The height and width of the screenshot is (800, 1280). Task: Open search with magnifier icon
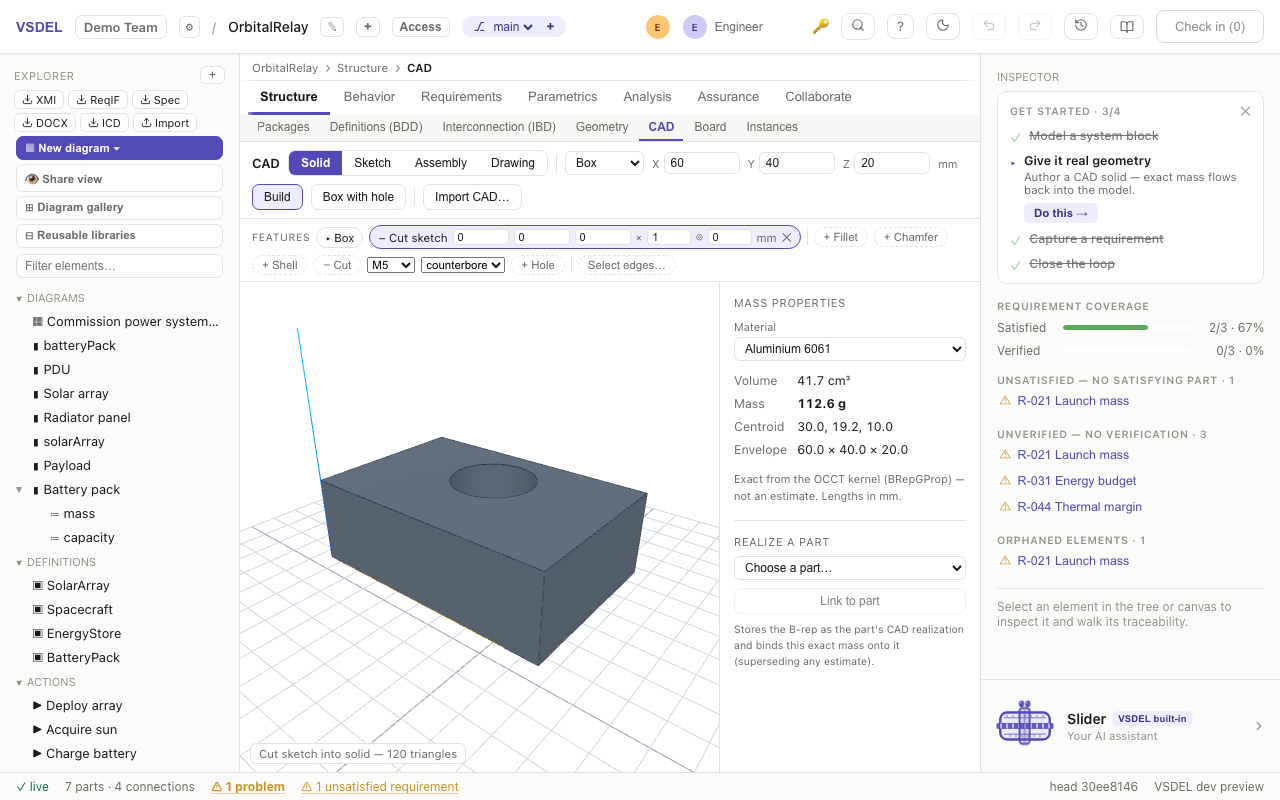coord(858,27)
